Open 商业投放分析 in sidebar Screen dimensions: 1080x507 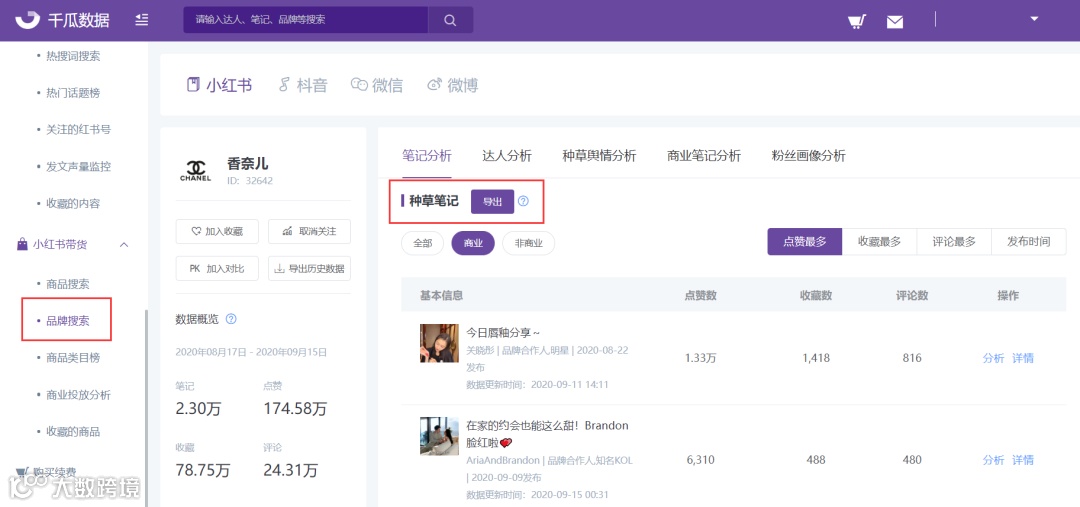pyautogui.click(x=78, y=395)
